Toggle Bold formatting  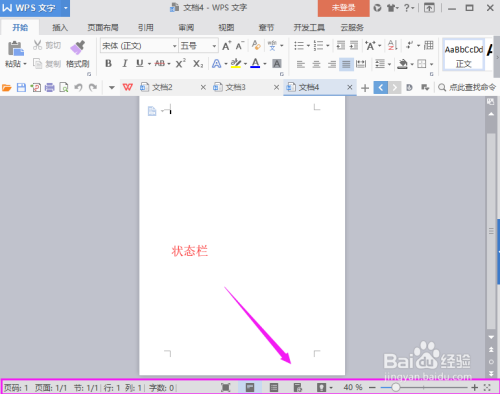108,63
